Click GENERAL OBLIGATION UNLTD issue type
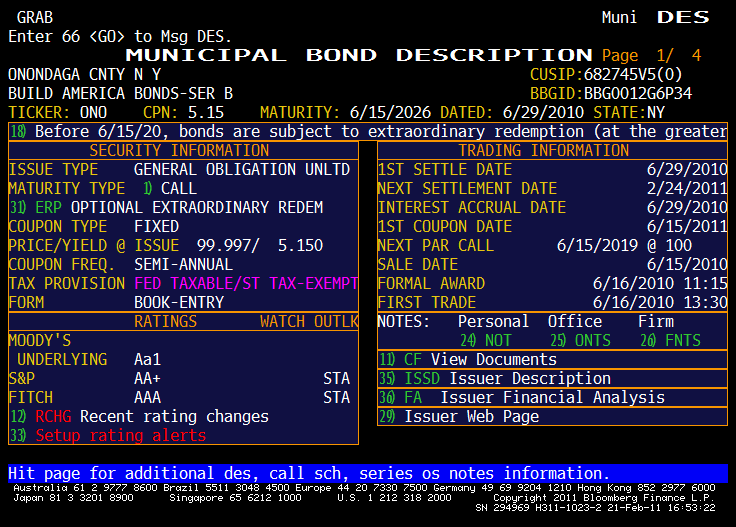The width and height of the screenshot is (736, 527). (x=242, y=169)
